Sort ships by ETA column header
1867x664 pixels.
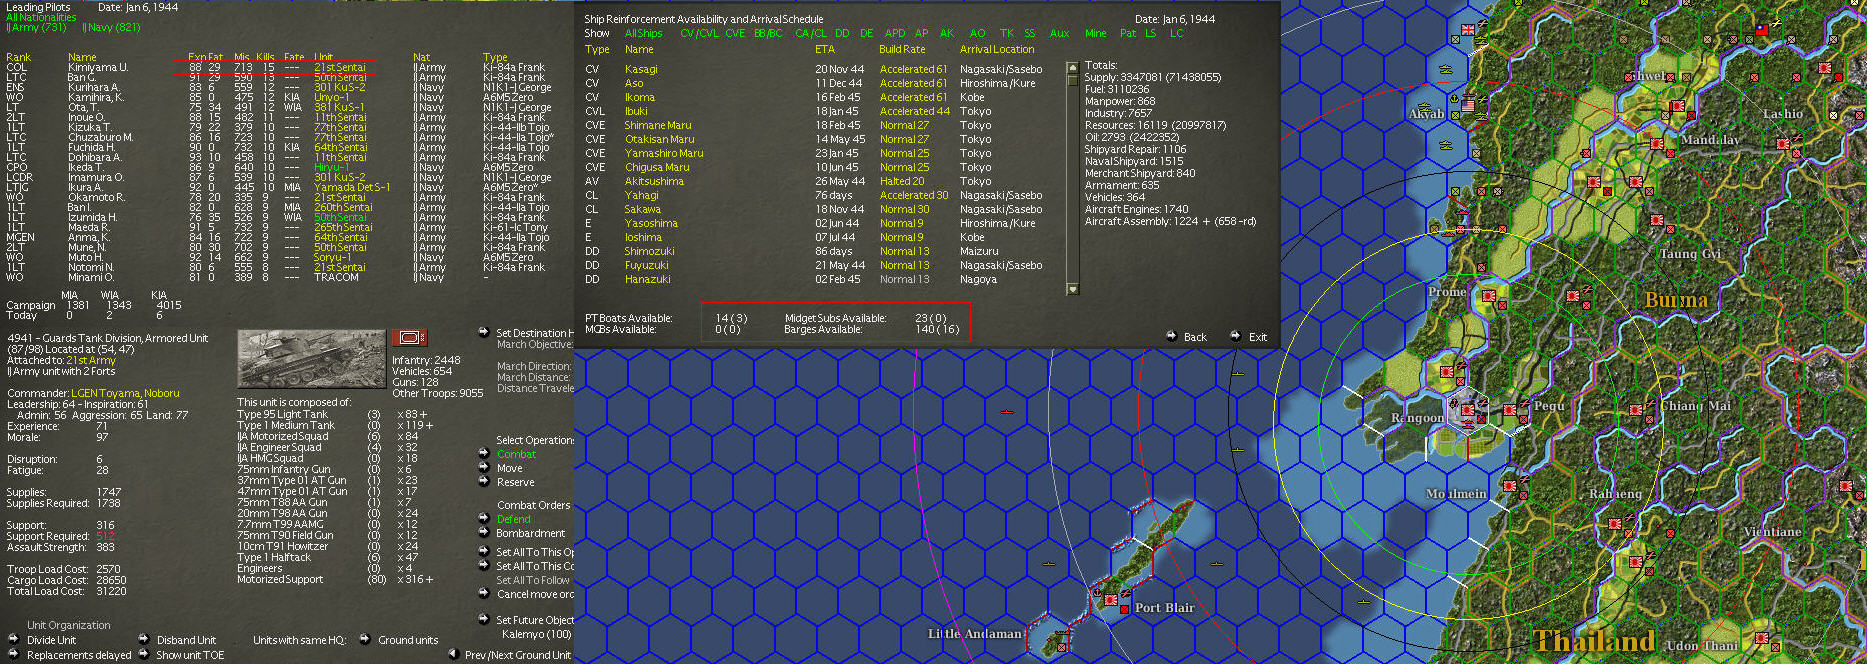(824, 49)
